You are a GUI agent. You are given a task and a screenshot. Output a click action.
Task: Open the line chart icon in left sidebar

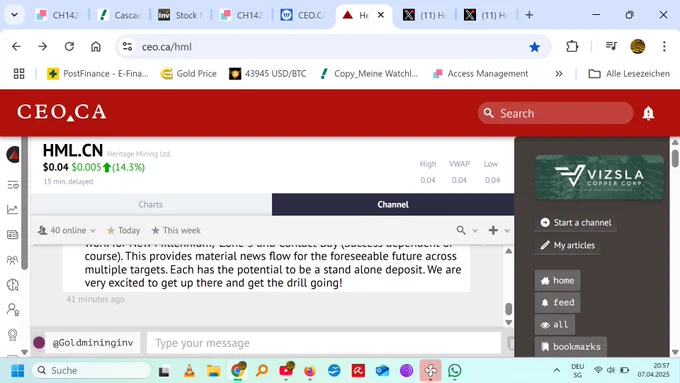[13, 210]
